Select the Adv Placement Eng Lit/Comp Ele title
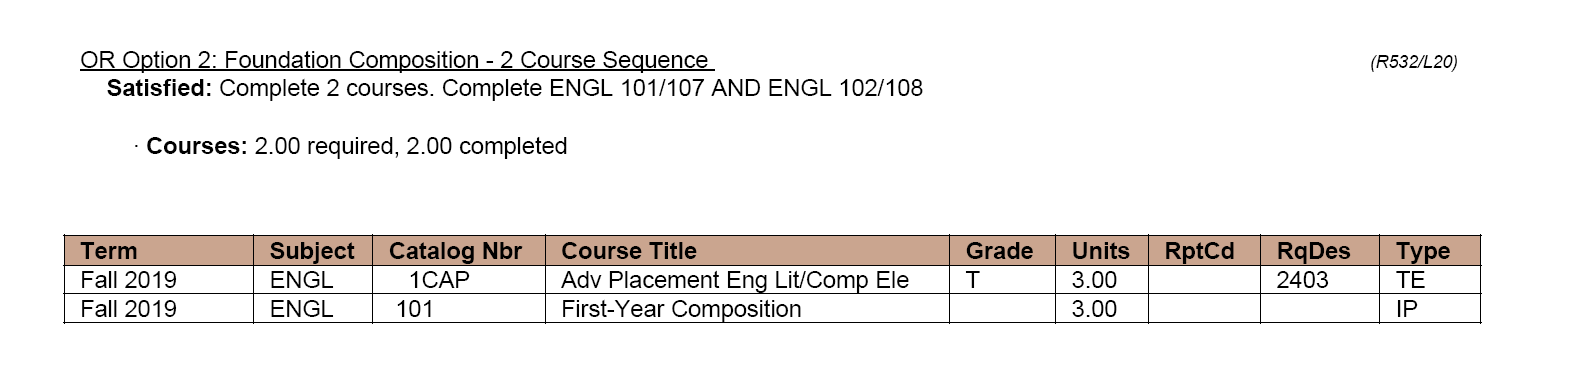 pos(735,280)
